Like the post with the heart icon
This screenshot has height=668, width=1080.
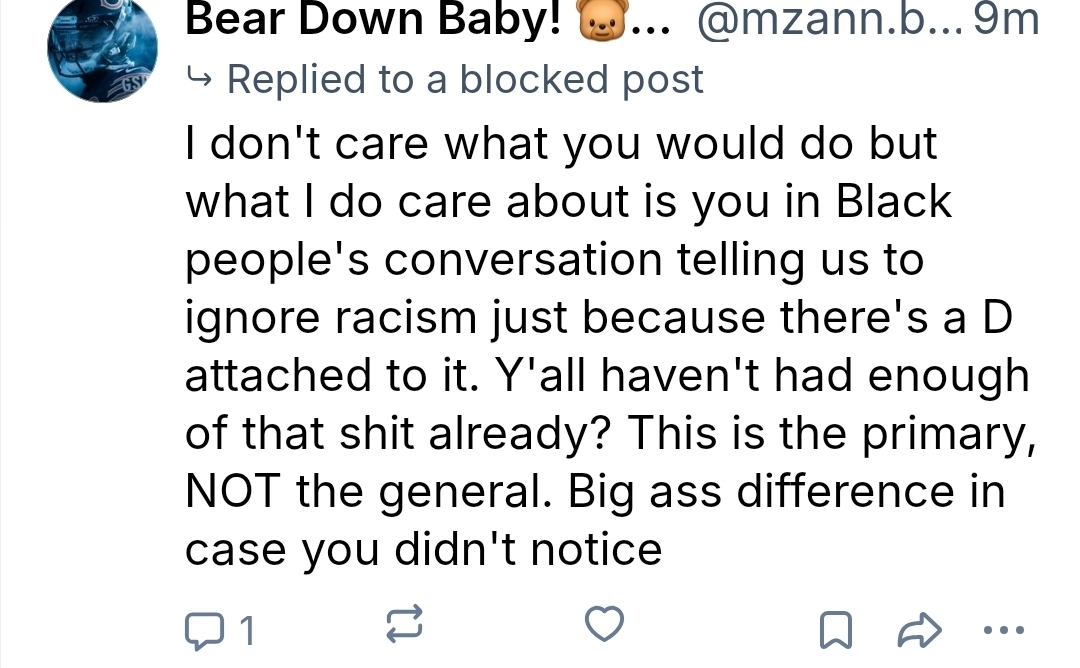click(604, 624)
